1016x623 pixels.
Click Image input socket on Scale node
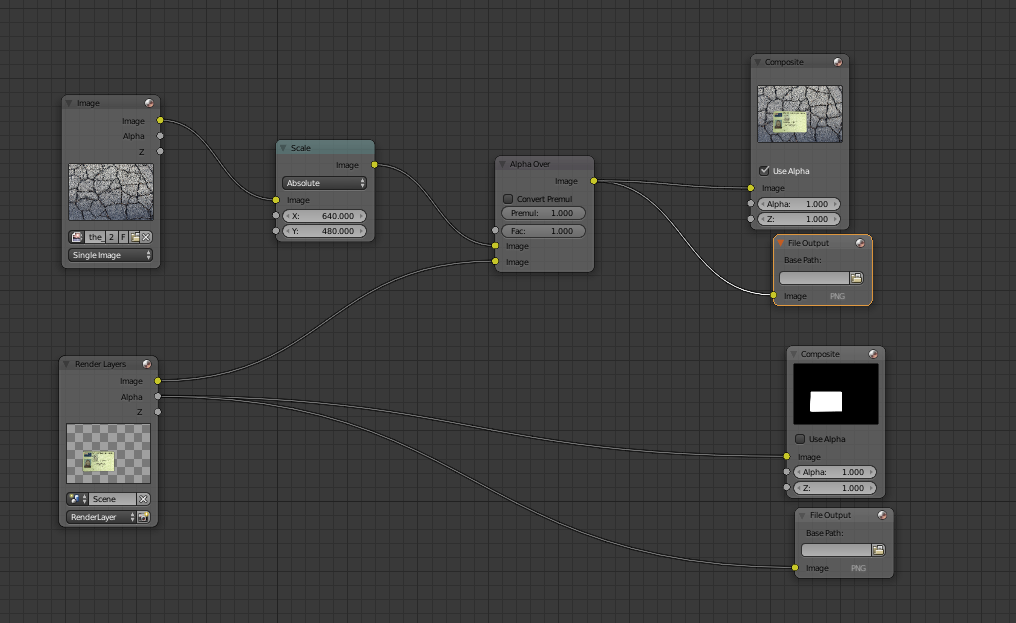coord(276,200)
